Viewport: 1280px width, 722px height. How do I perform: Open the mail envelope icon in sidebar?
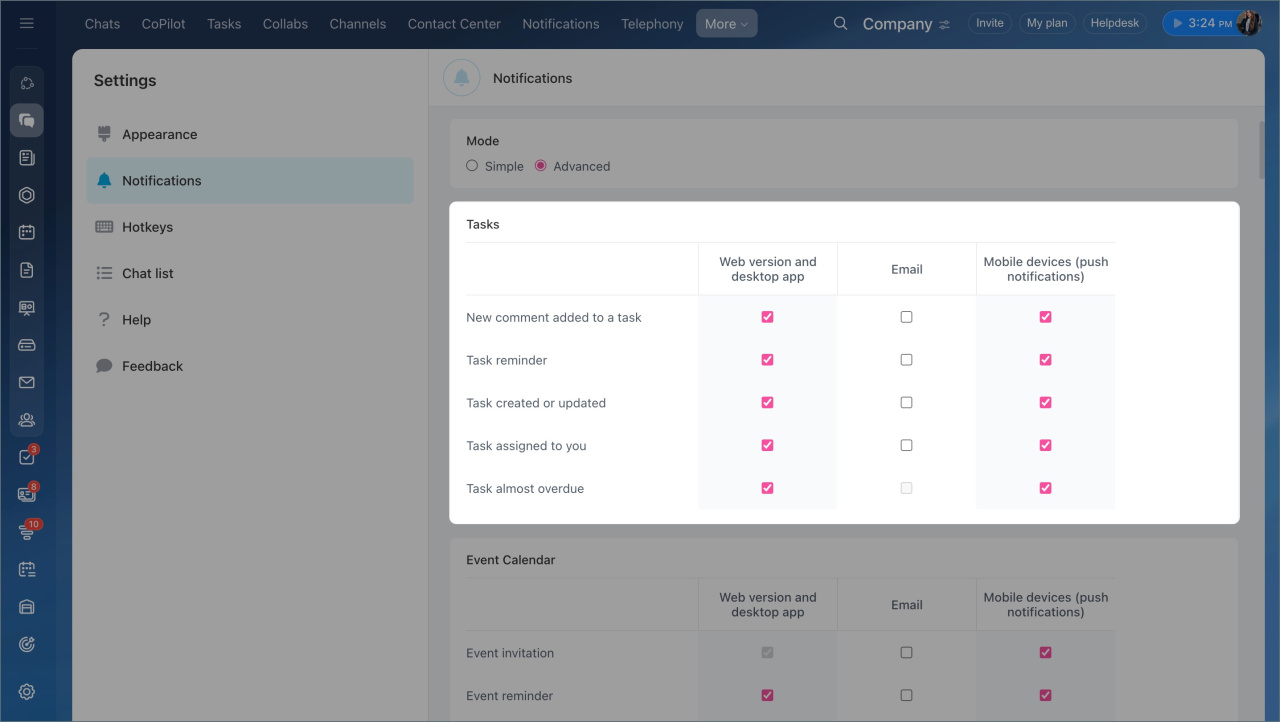tap(27, 382)
